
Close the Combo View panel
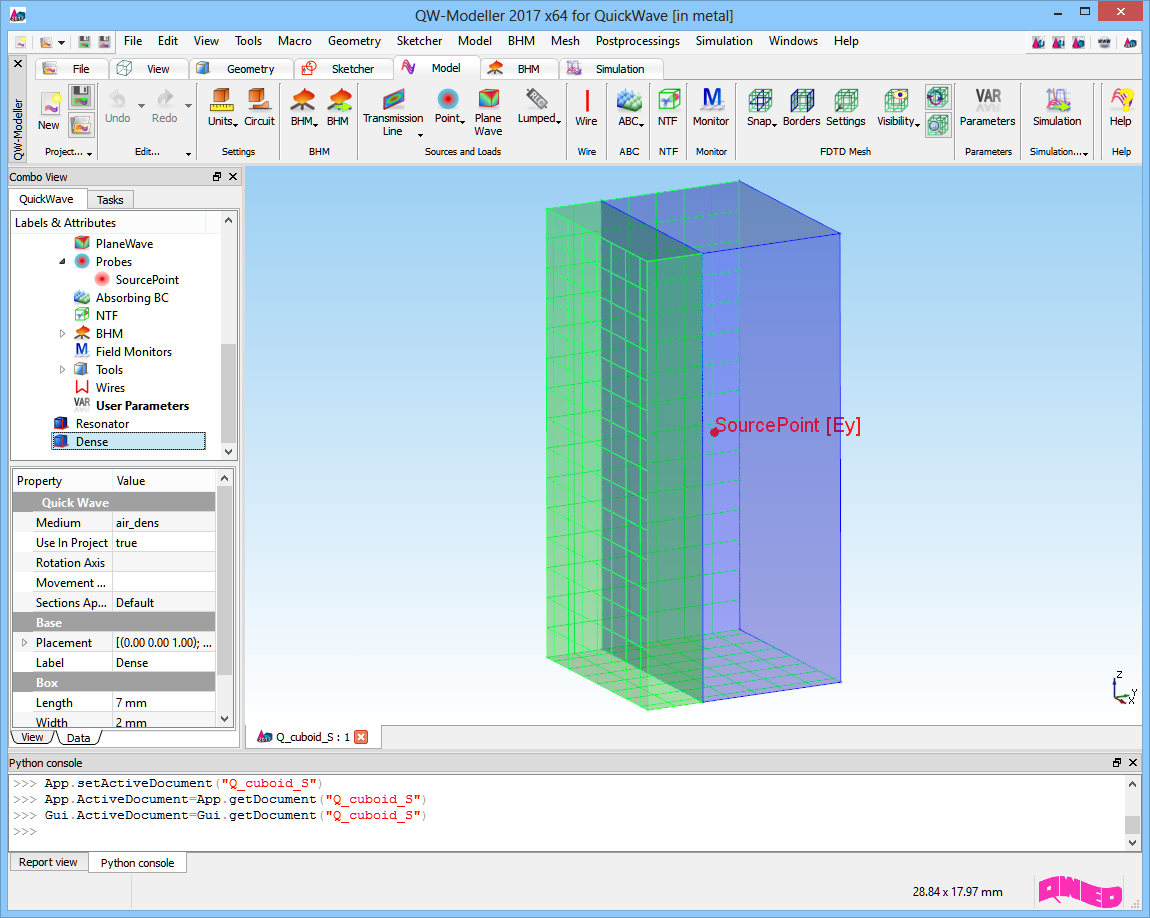[x=233, y=177]
